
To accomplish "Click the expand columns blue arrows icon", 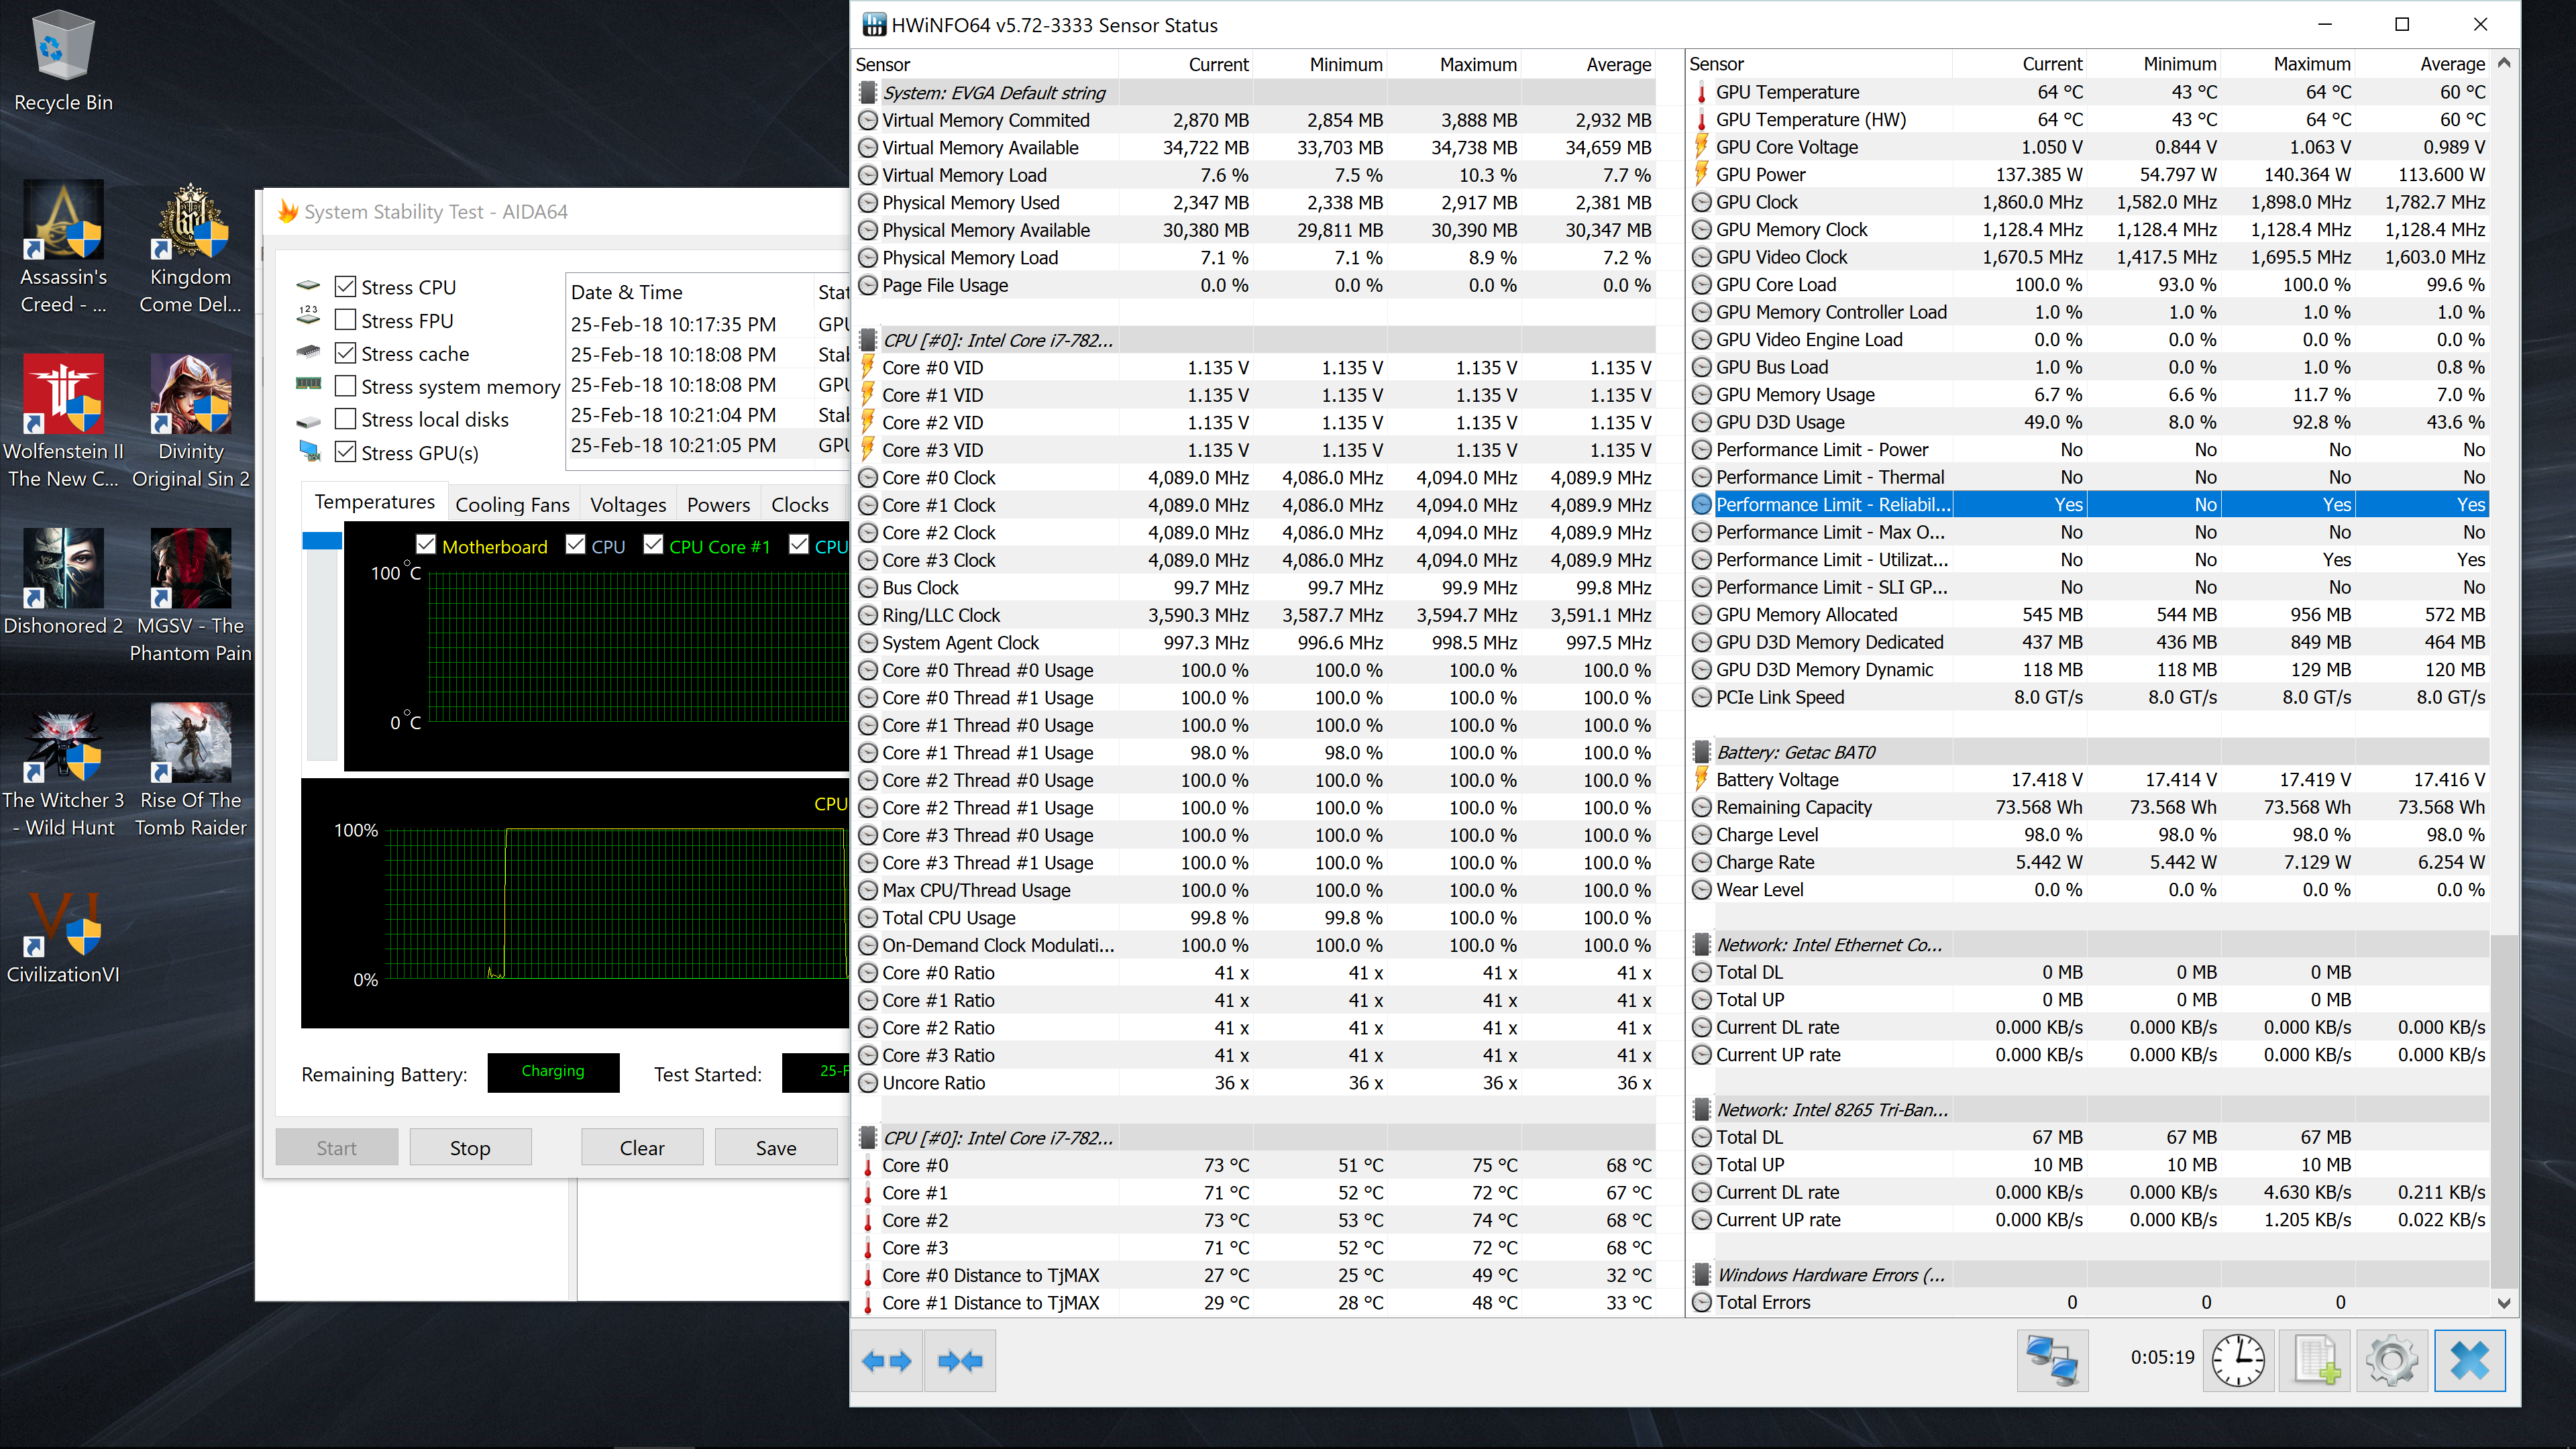I will (886, 1360).
